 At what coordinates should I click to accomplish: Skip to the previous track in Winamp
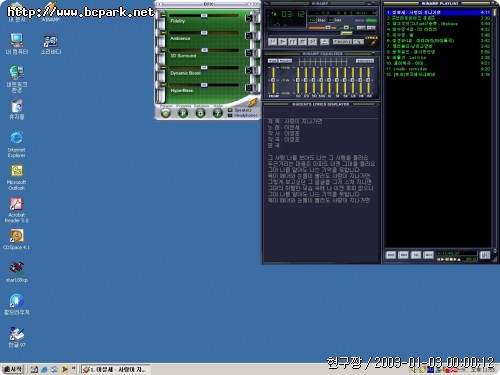[x=273, y=42]
